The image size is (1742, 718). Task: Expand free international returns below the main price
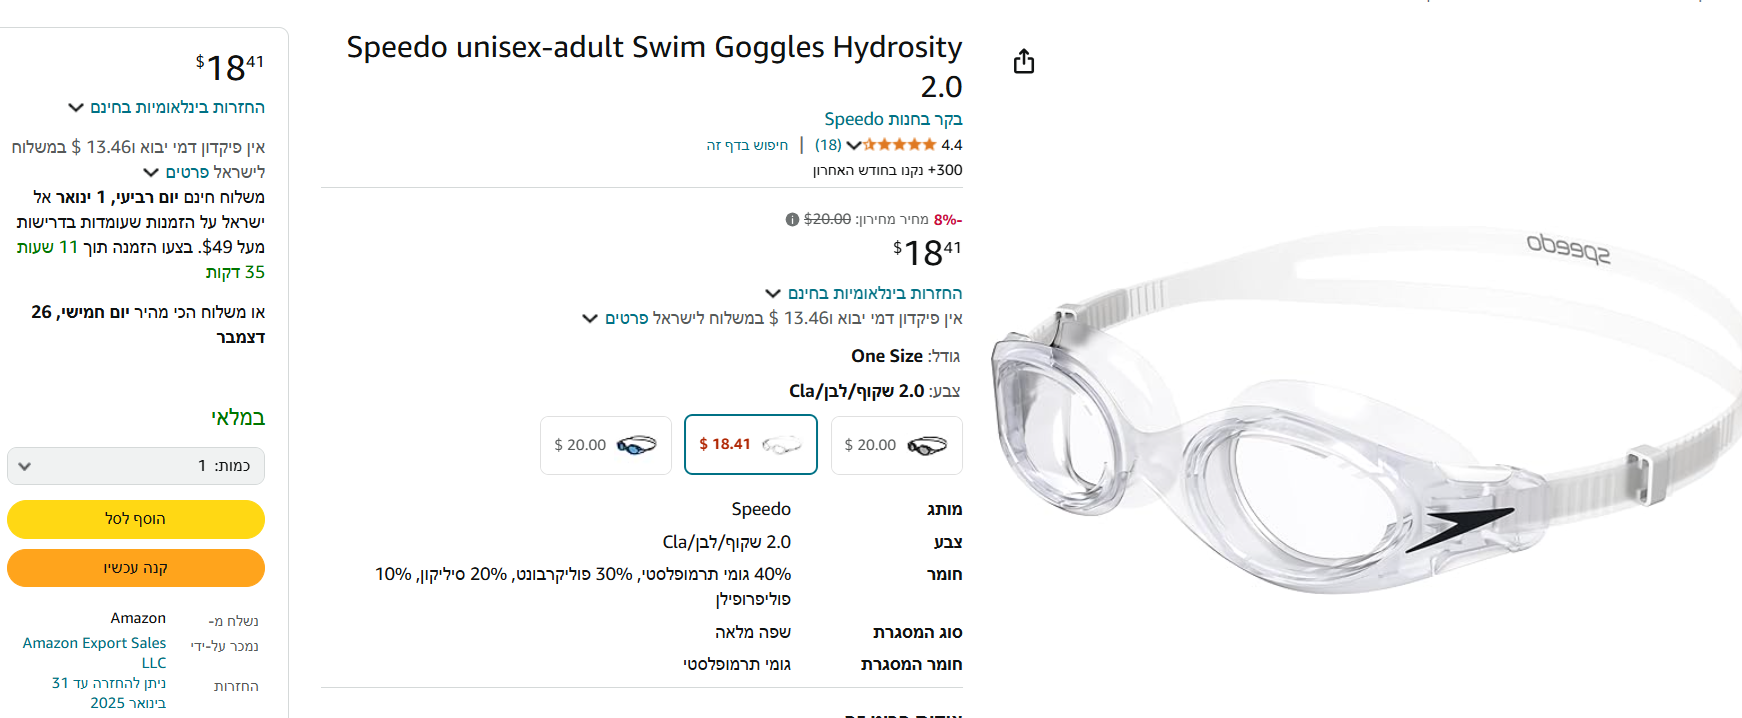click(x=864, y=293)
